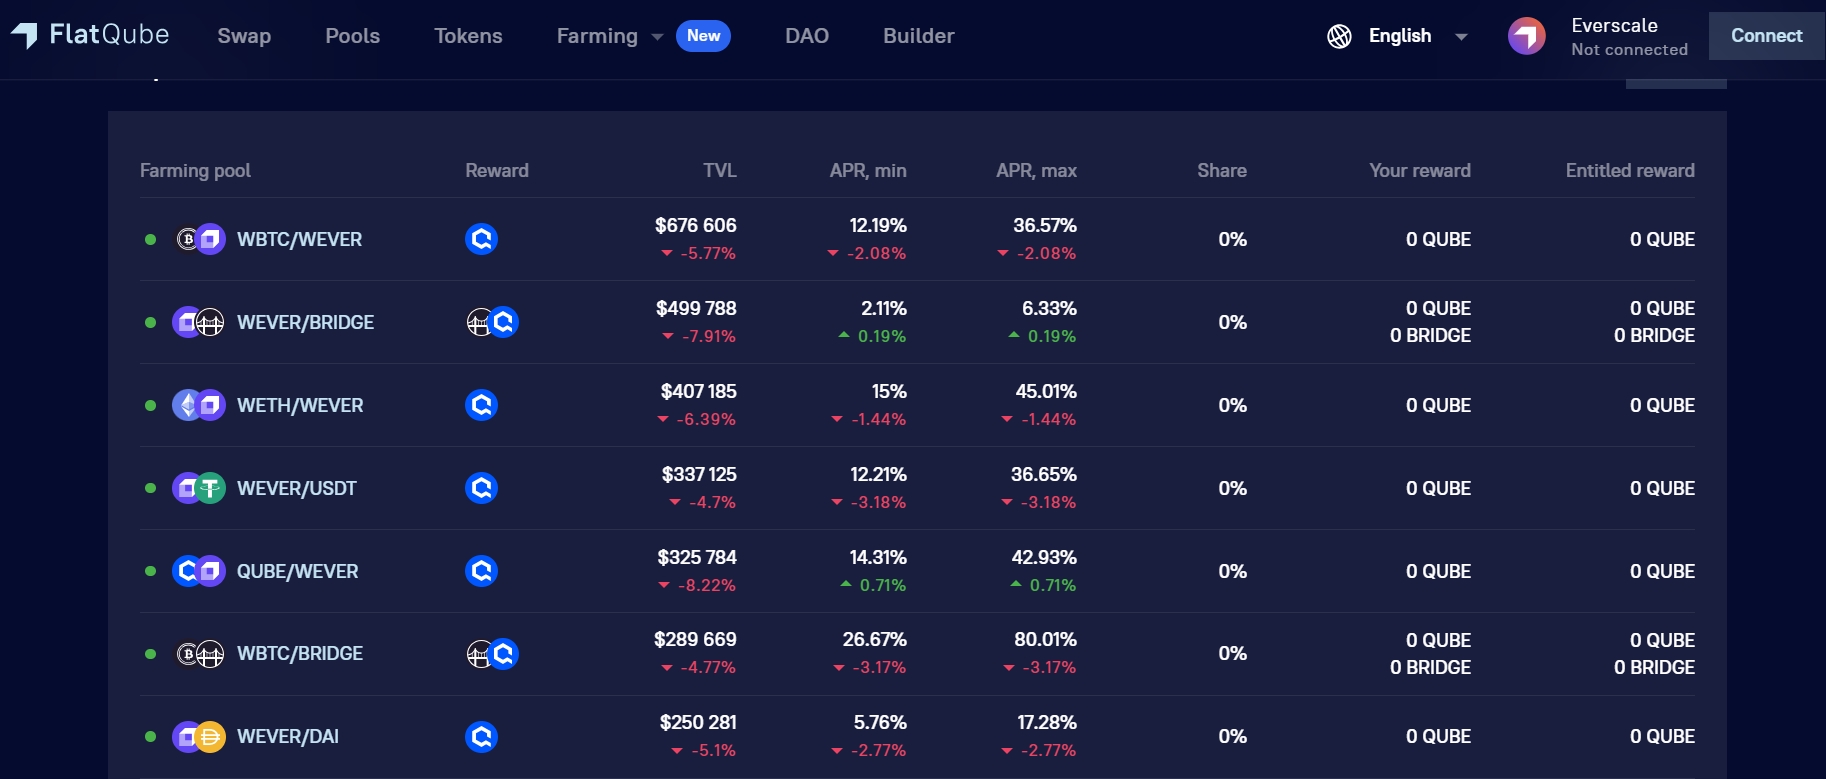Screen dimensions: 1826x779
Task: Navigate to the DAO page
Action: [x=807, y=36]
